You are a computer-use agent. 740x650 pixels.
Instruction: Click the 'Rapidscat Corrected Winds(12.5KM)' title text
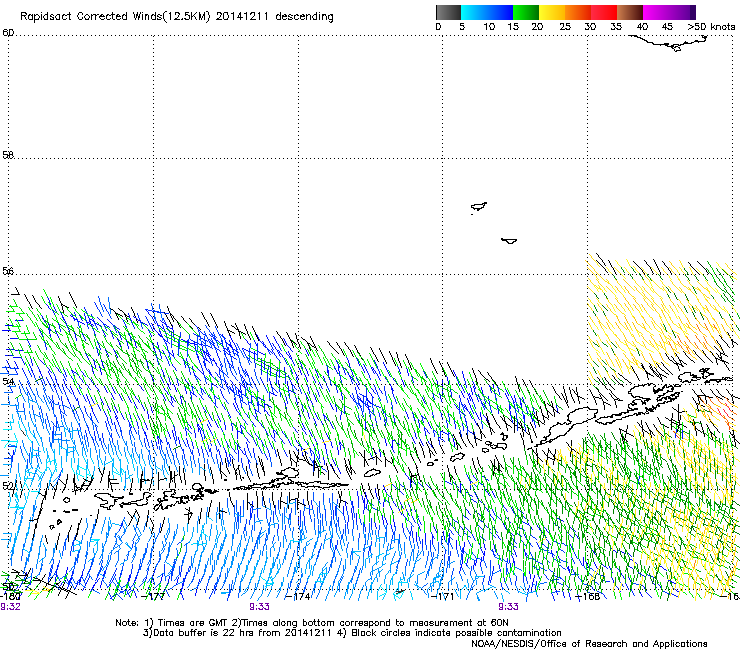click(x=115, y=17)
